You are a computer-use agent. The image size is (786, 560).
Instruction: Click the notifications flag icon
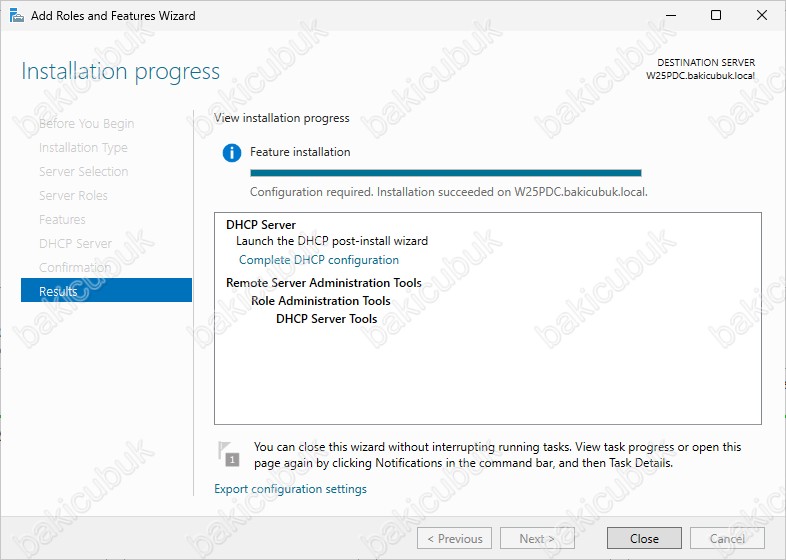[x=230, y=453]
